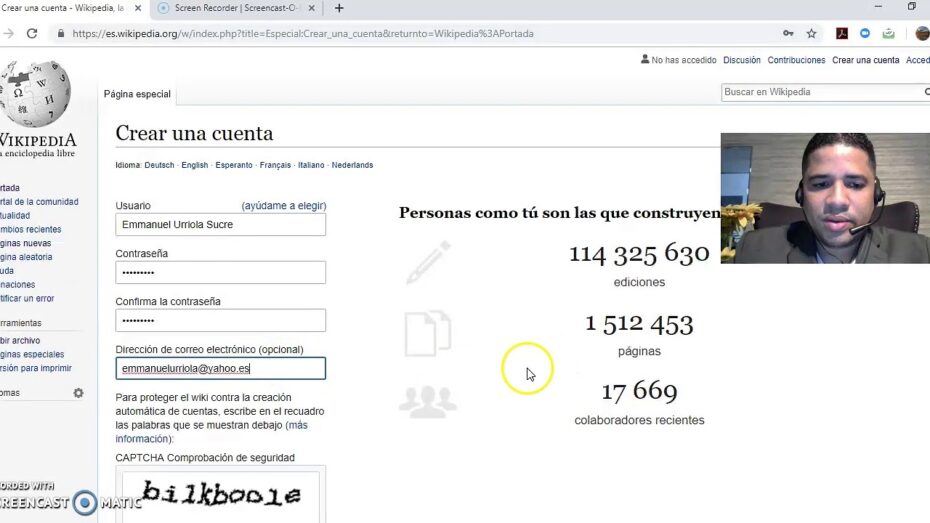The image size is (930, 523).
Task: Click the blue round extension icon
Action: click(x=865, y=34)
